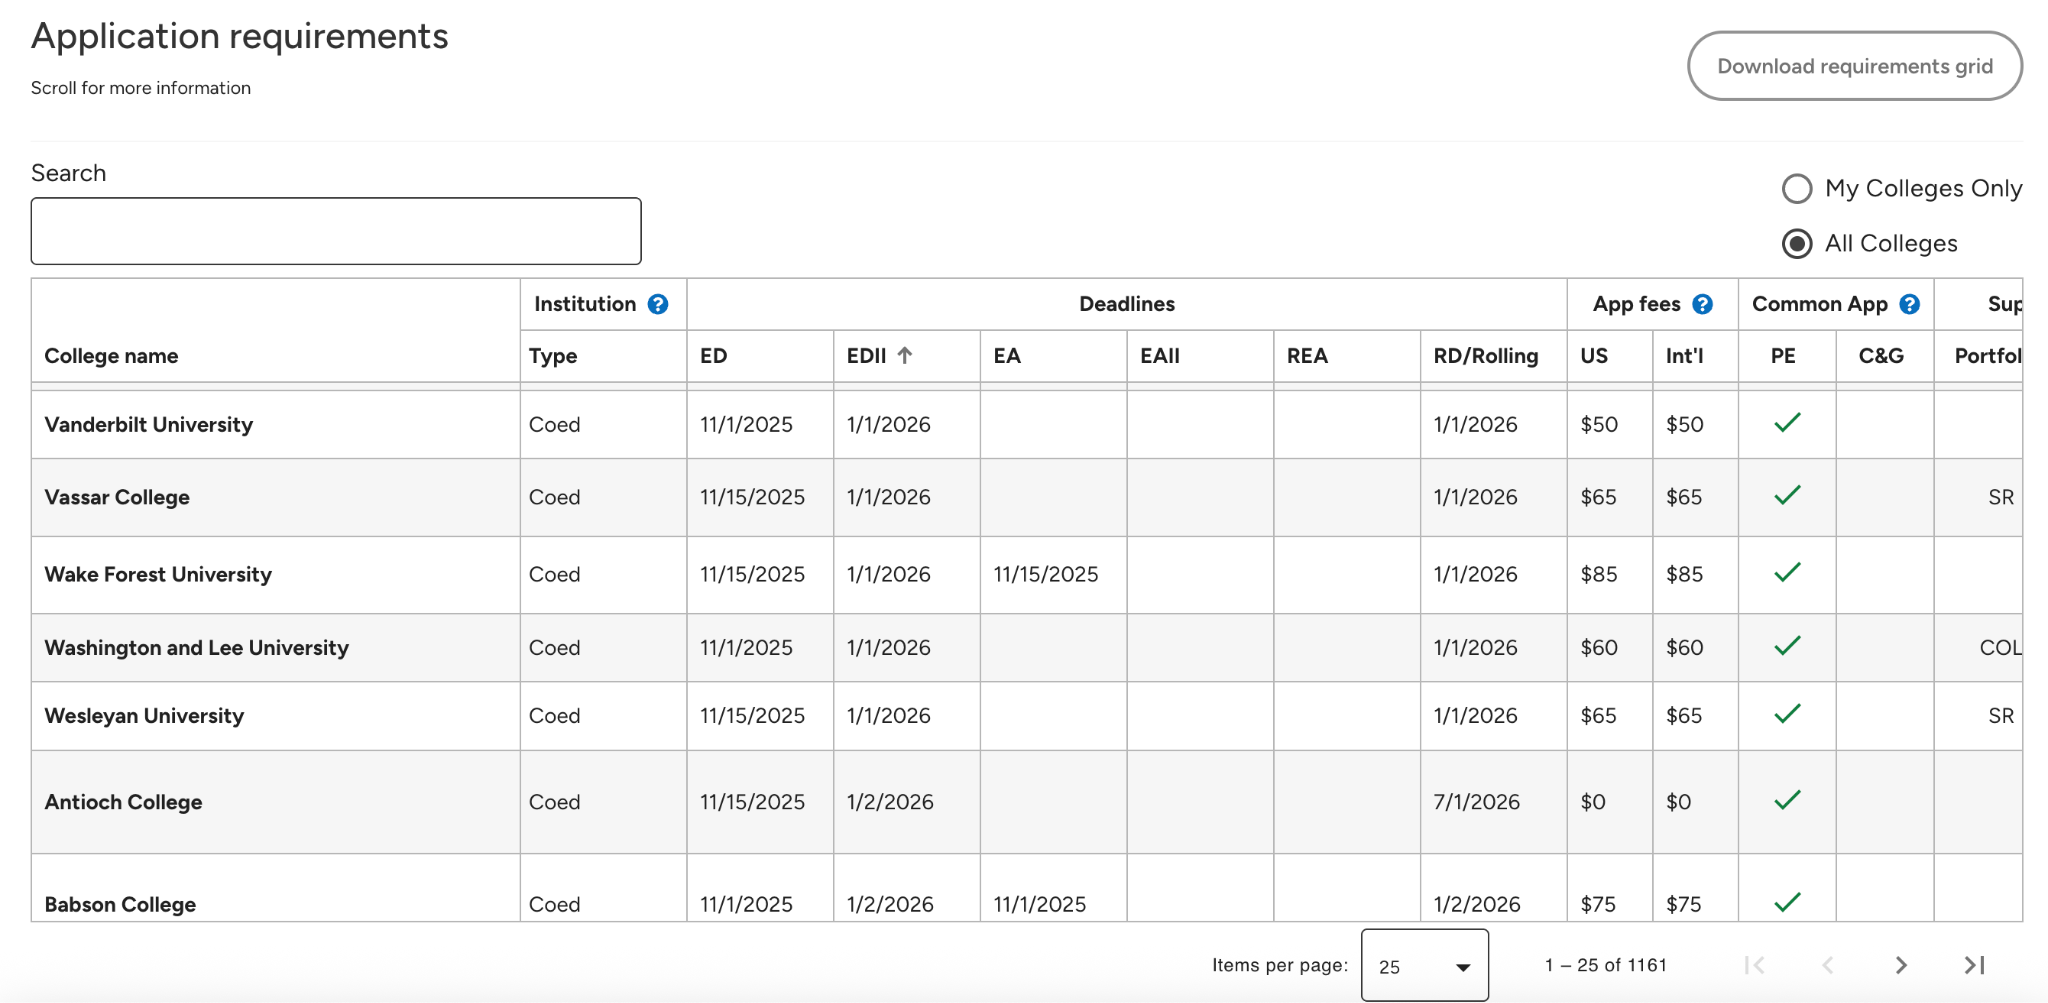This screenshot has width=2048, height=1003.
Task: Click Babson College US fee $75
Action: point(1598,905)
